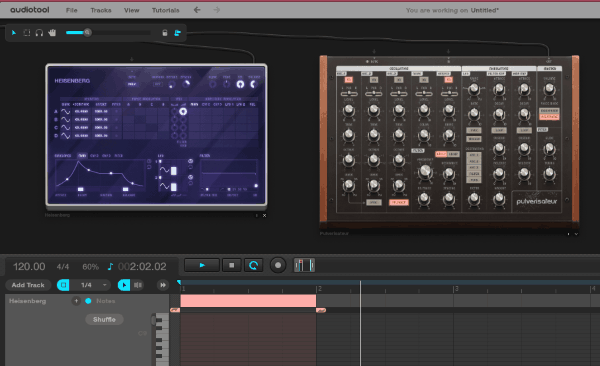The image size is (600, 366).
Task: Click oscillator B sine waveform icon
Action: pyautogui.click(x=65, y=119)
